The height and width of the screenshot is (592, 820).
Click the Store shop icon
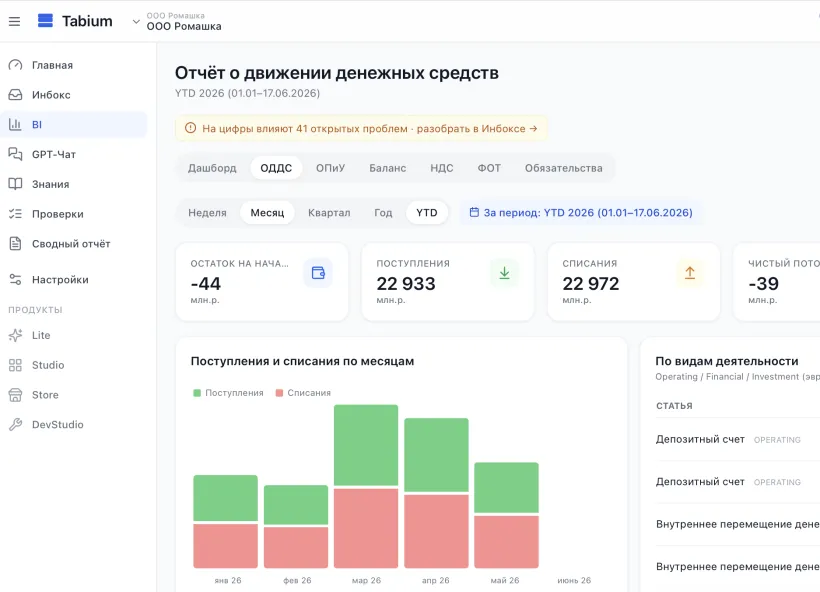pos(16,395)
